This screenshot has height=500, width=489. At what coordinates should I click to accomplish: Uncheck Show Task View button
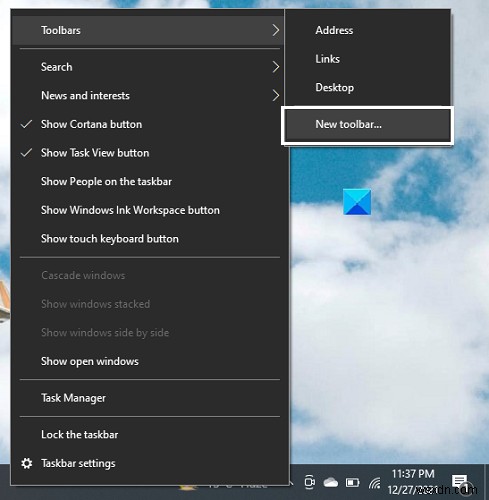pos(148,153)
